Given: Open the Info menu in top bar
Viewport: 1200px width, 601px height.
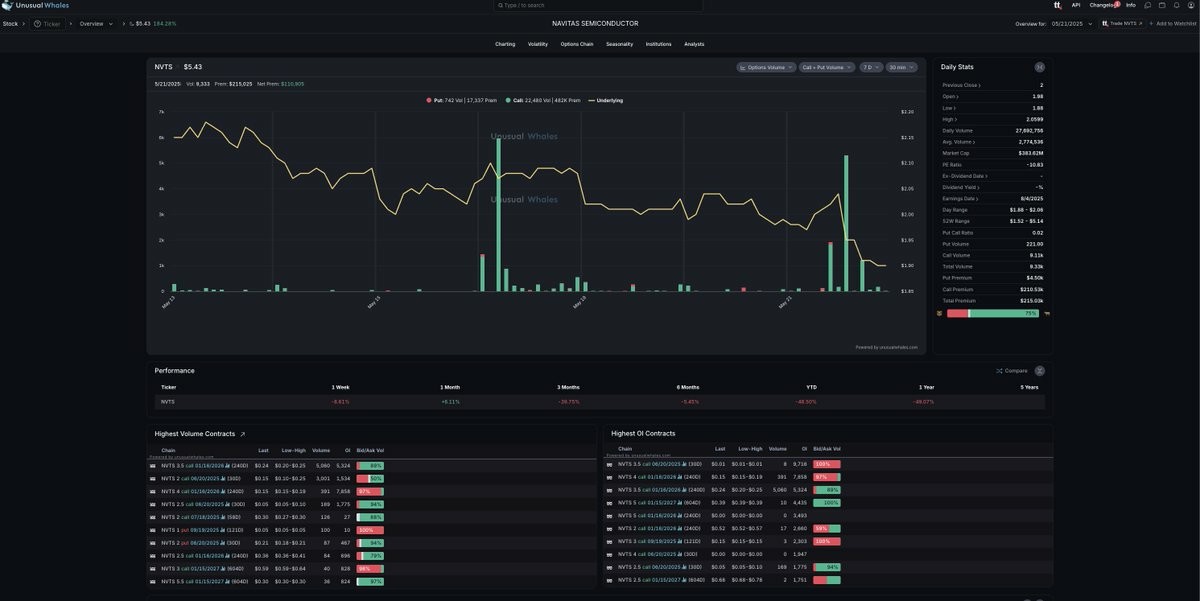Looking at the screenshot, I should pyautogui.click(x=1131, y=5).
